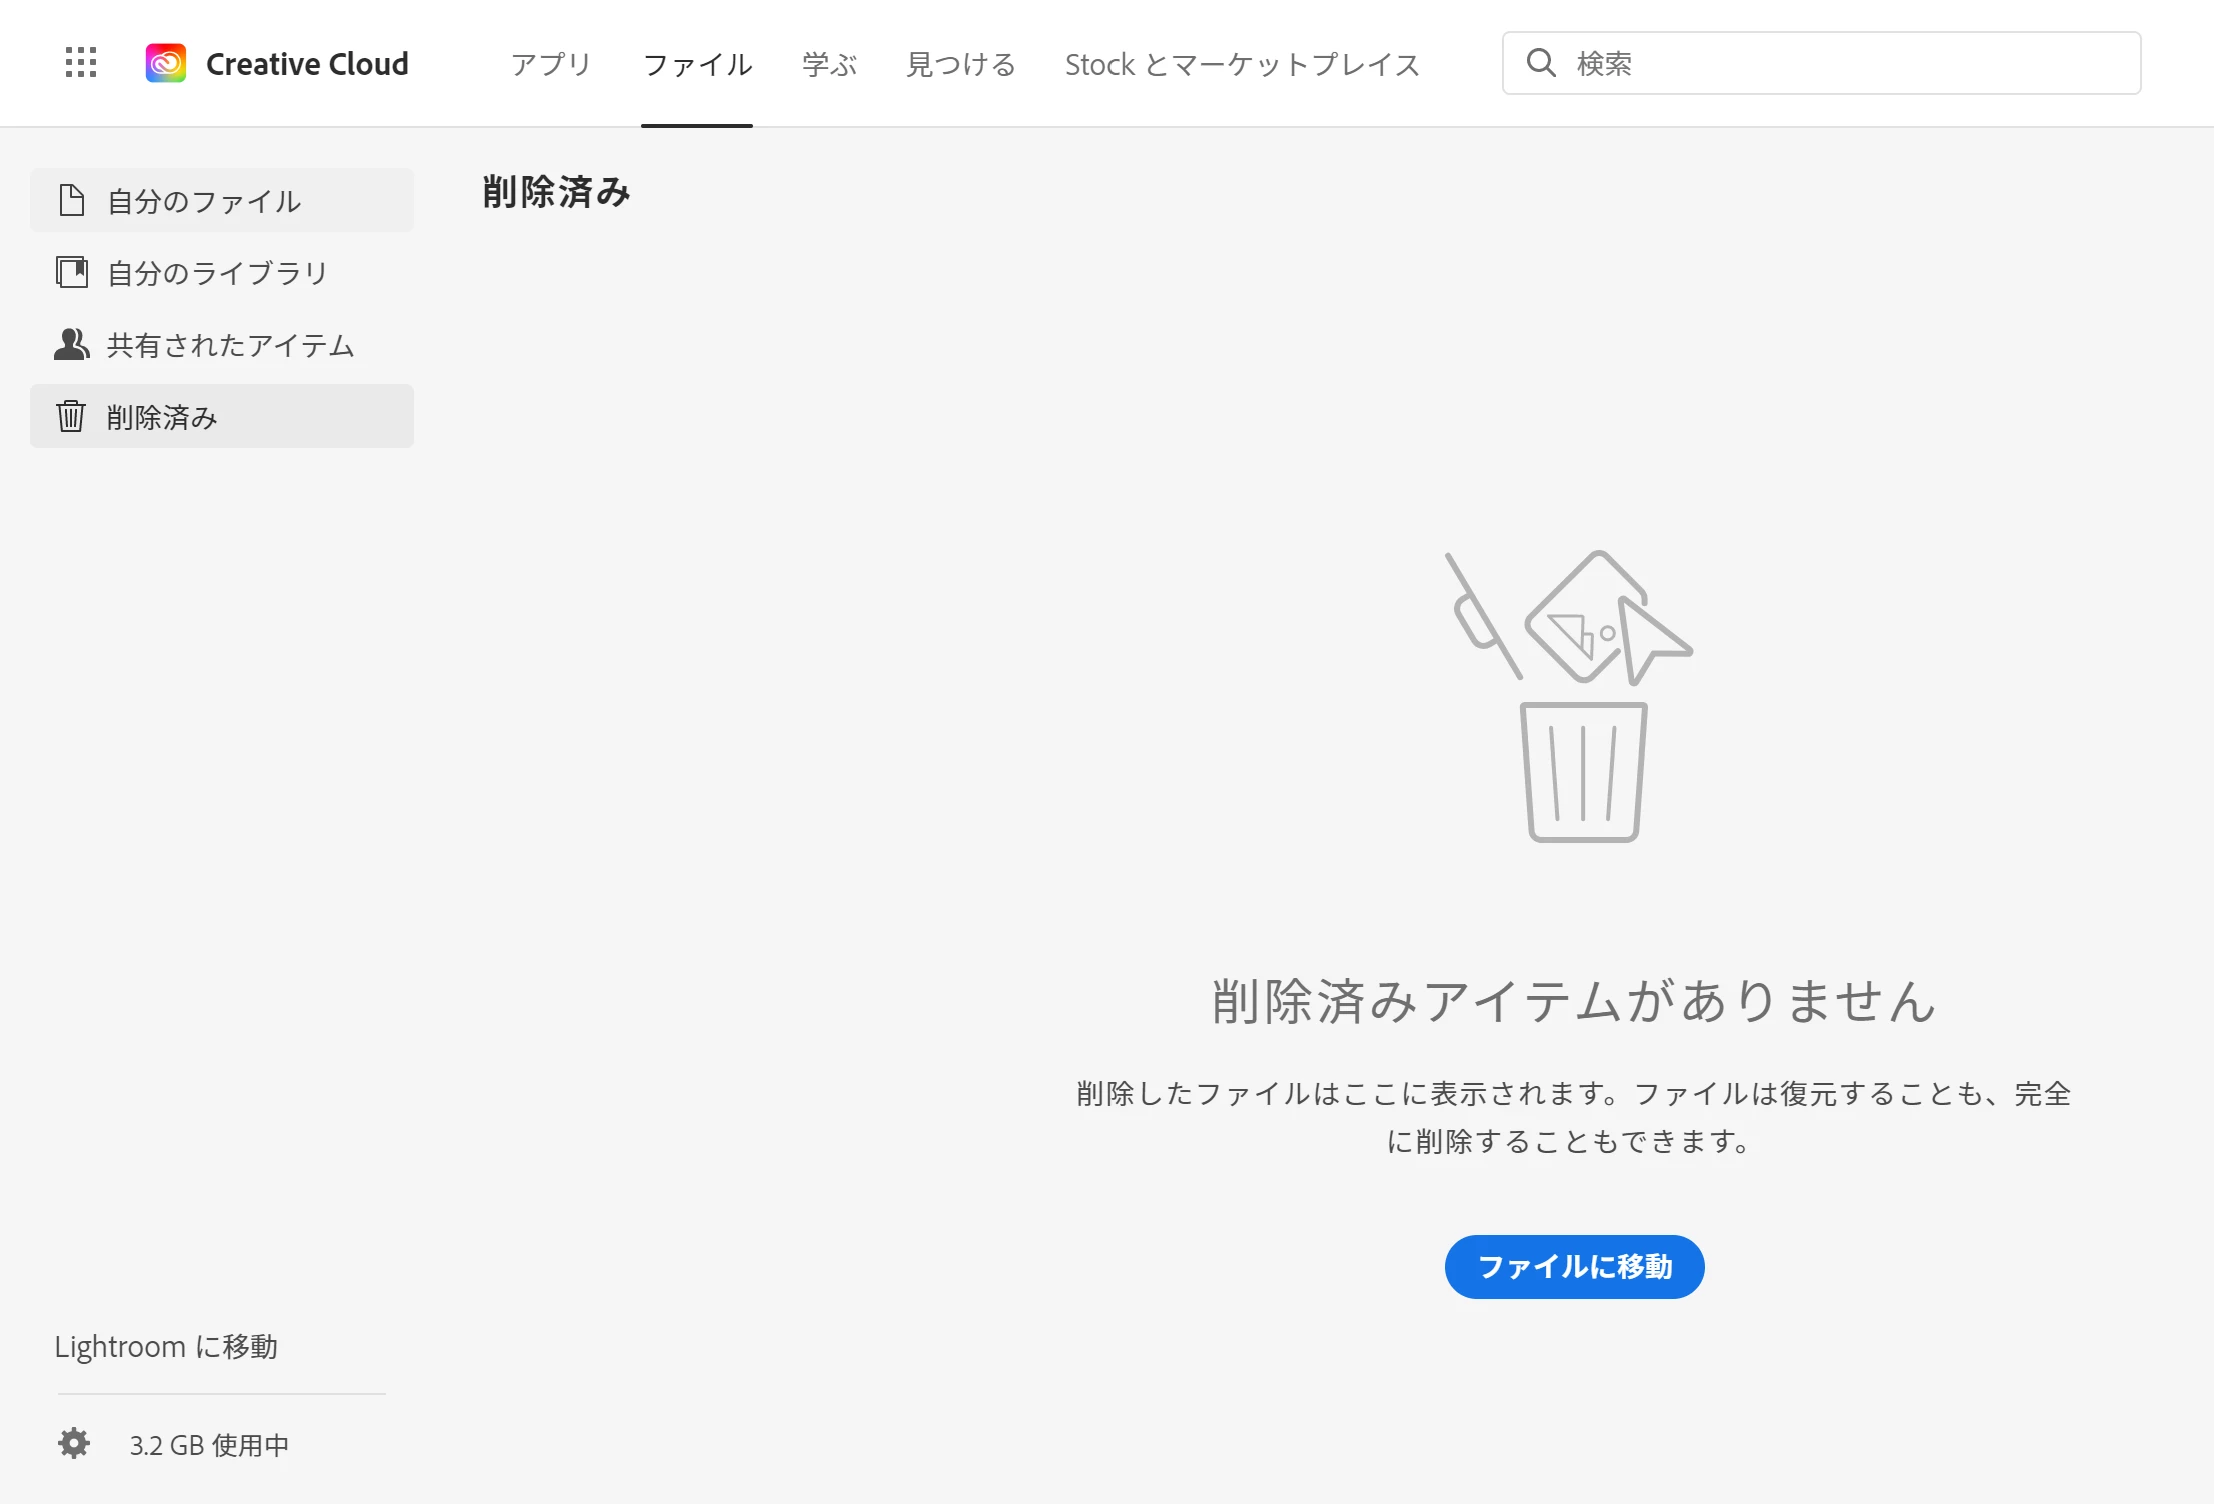Switch to the アプリ tab
2214x1504 pixels.
551,64
